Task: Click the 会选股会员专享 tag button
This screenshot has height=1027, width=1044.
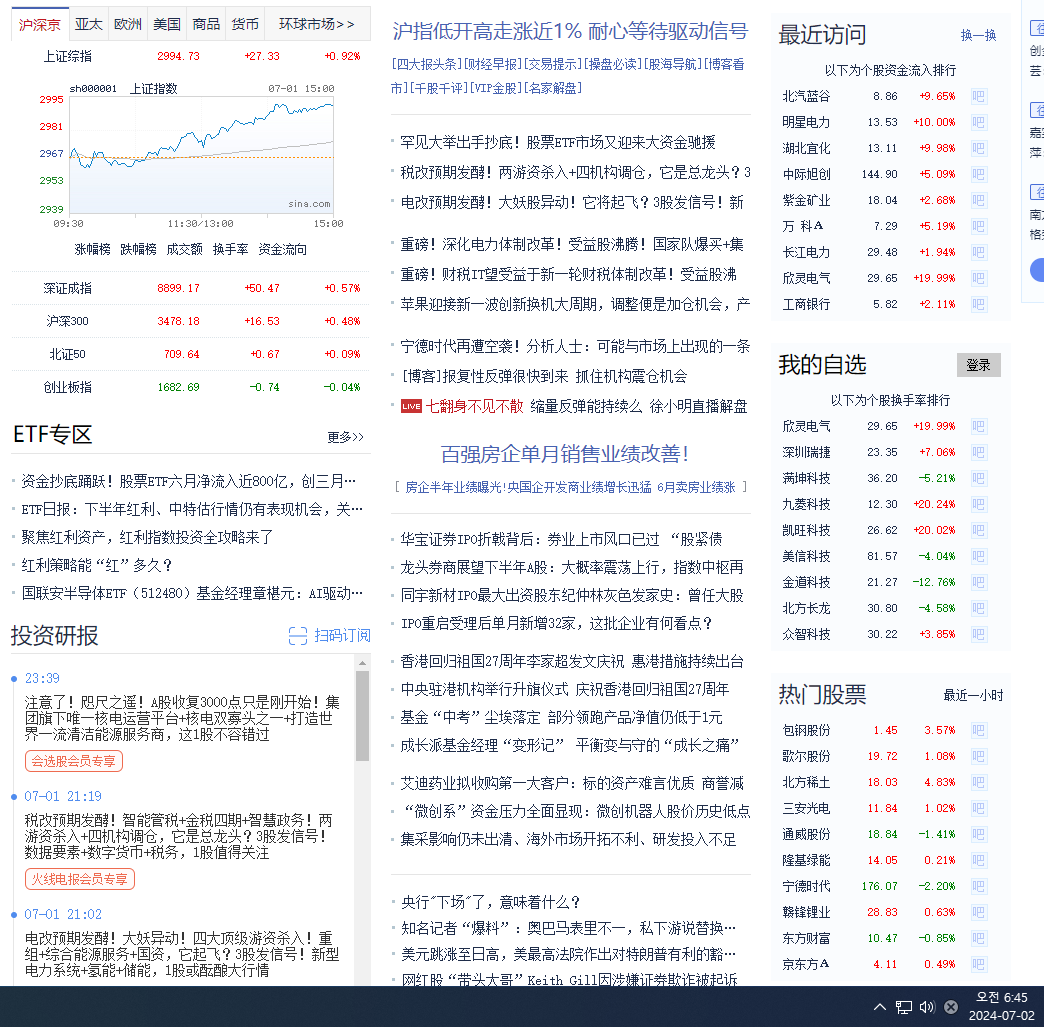Action: click(x=74, y=761)
